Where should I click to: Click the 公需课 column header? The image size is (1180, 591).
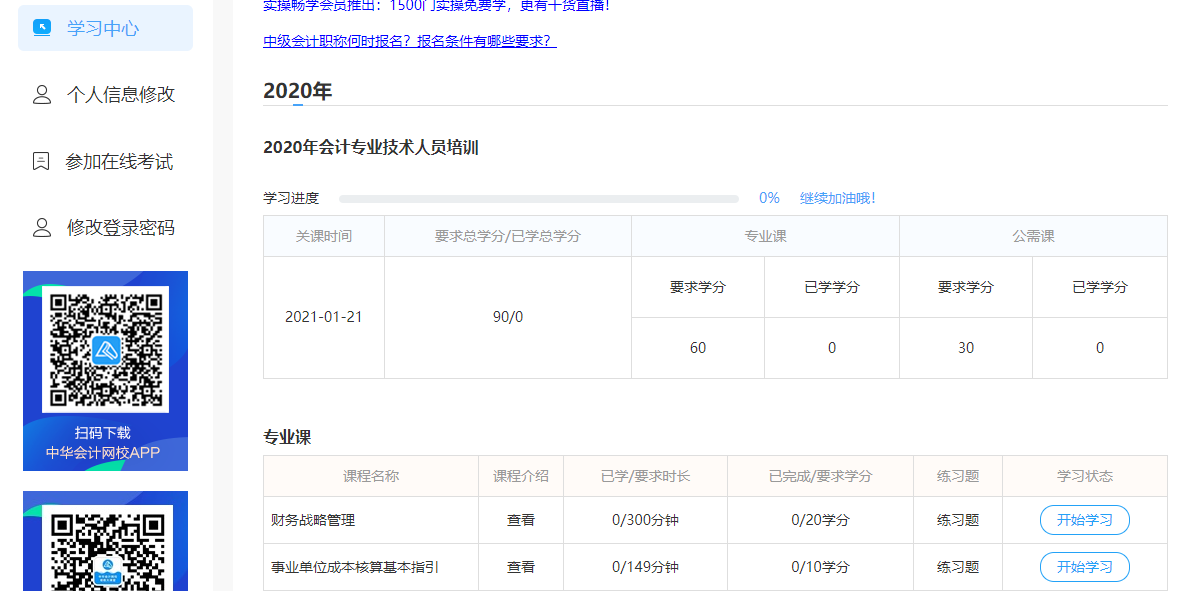click(x=1033, y=236)
